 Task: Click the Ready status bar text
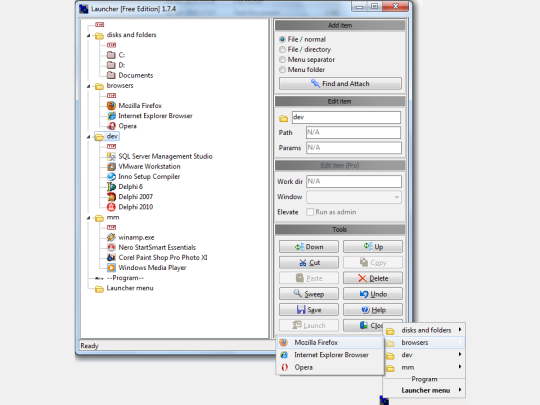89,346
